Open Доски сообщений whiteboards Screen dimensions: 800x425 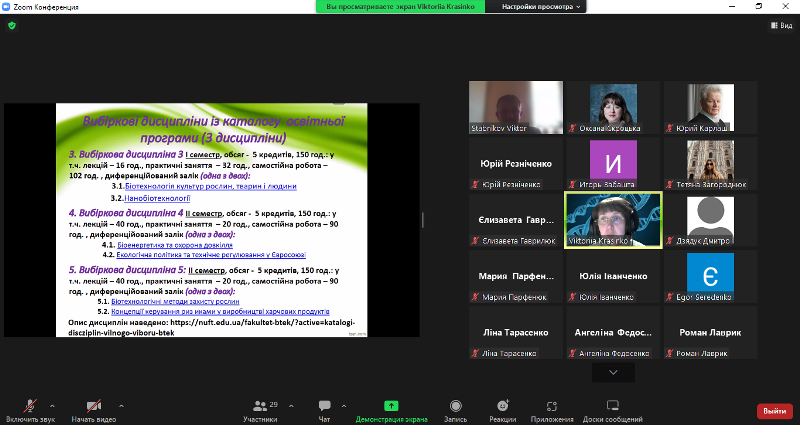point(613,411)
